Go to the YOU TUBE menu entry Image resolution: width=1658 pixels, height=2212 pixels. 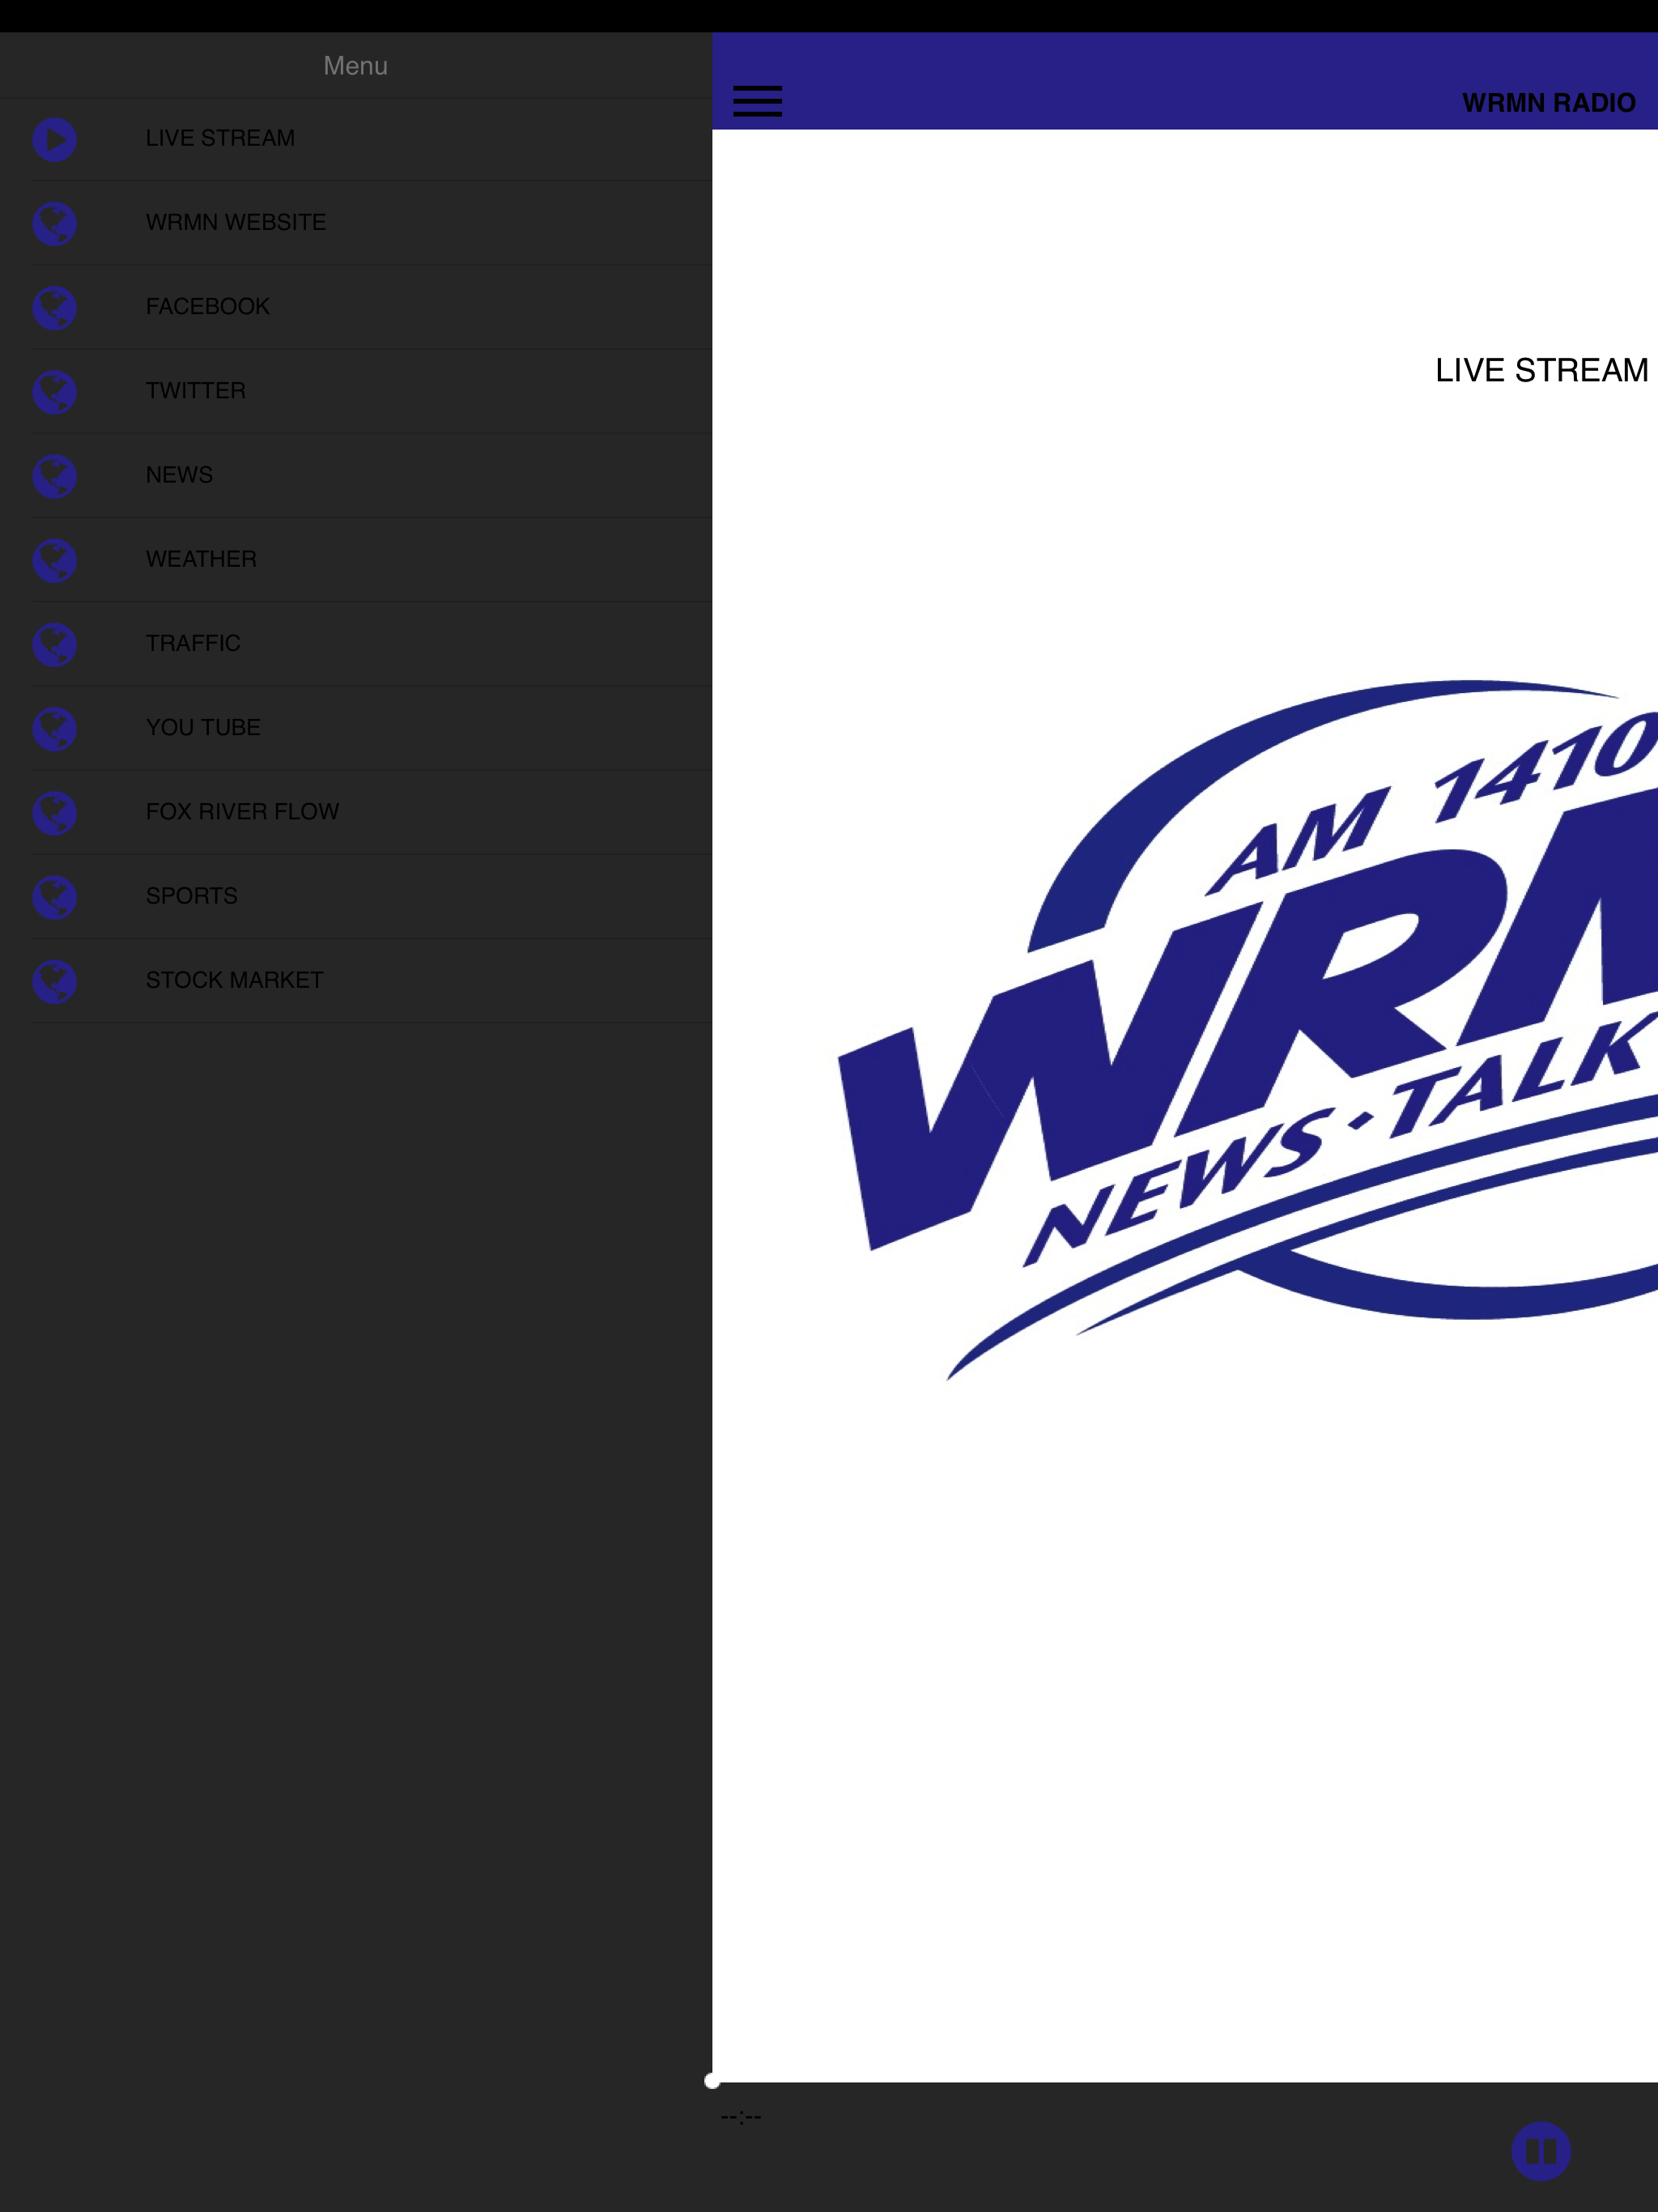[x=356, y=728]
